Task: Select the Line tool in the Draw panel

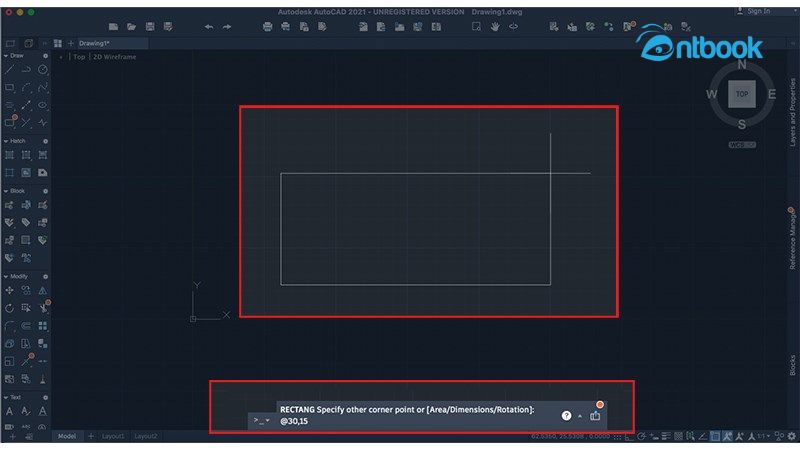Action: coord(9,69)
